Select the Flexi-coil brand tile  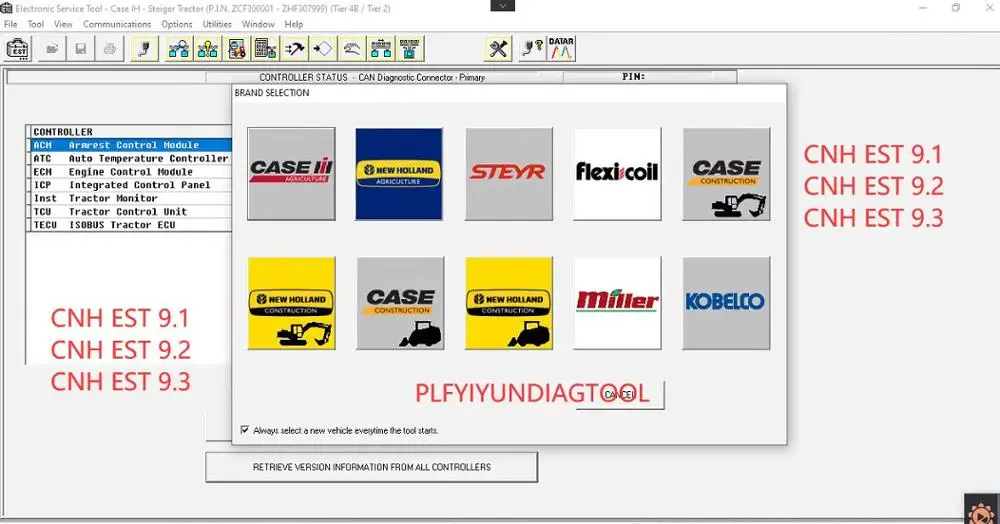(x=617, y=173)
